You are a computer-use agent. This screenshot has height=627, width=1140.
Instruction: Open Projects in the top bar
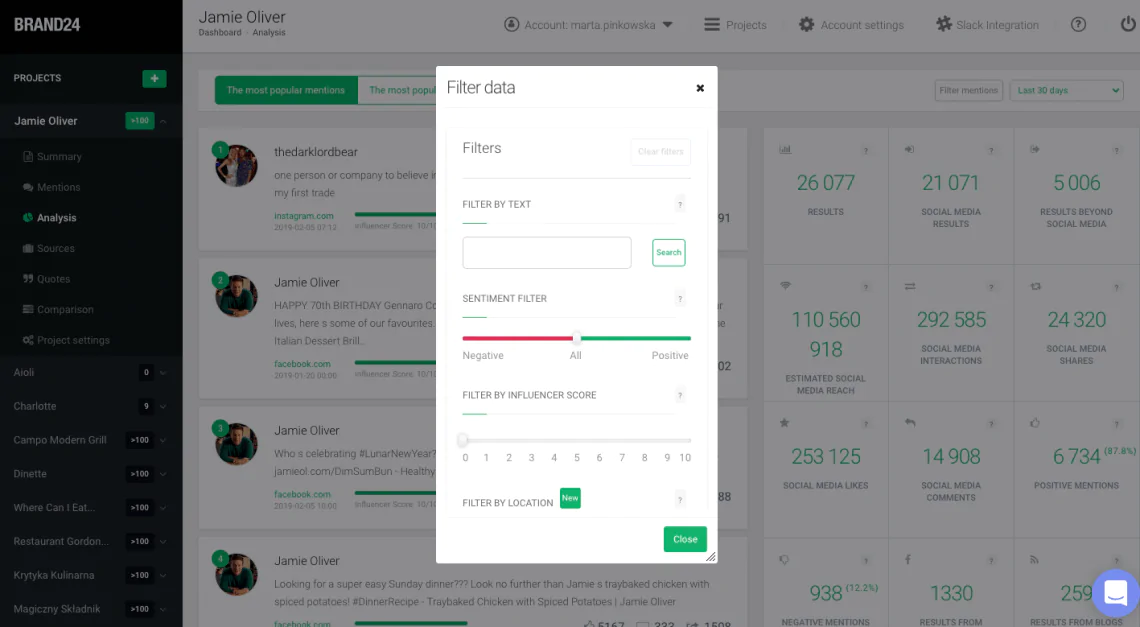pos(735,25)
